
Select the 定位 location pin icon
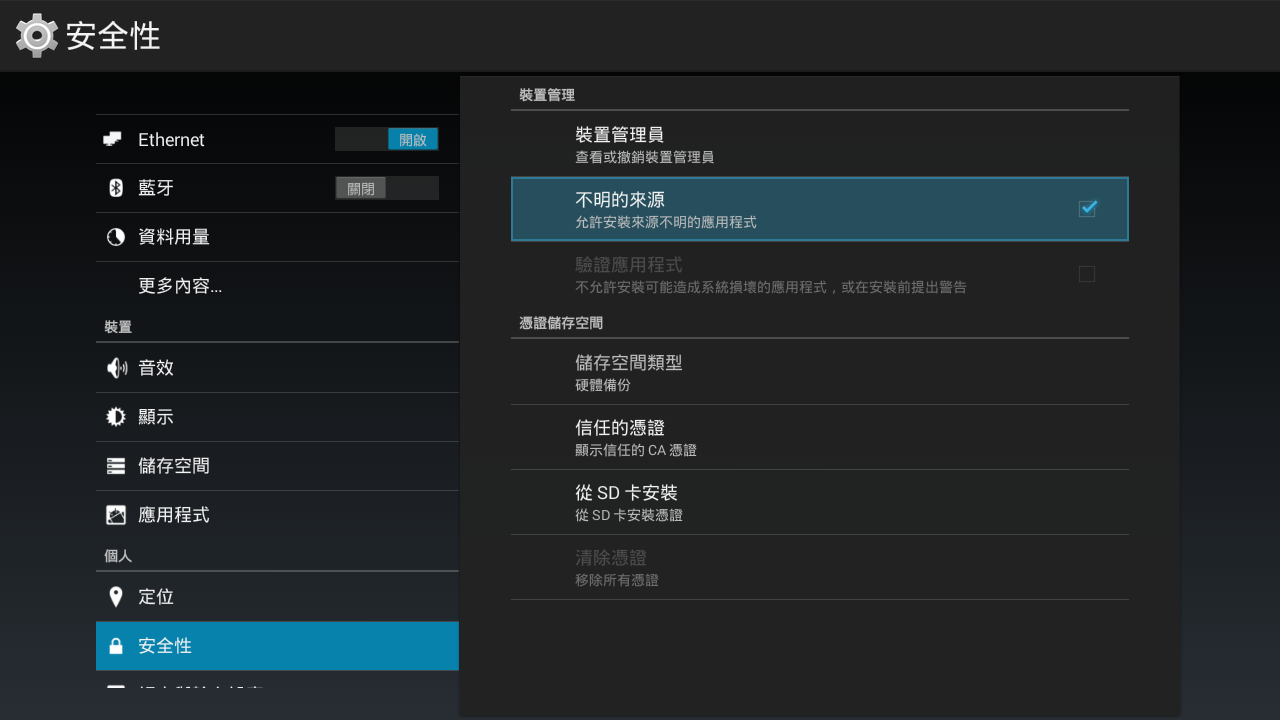[113, 596]
